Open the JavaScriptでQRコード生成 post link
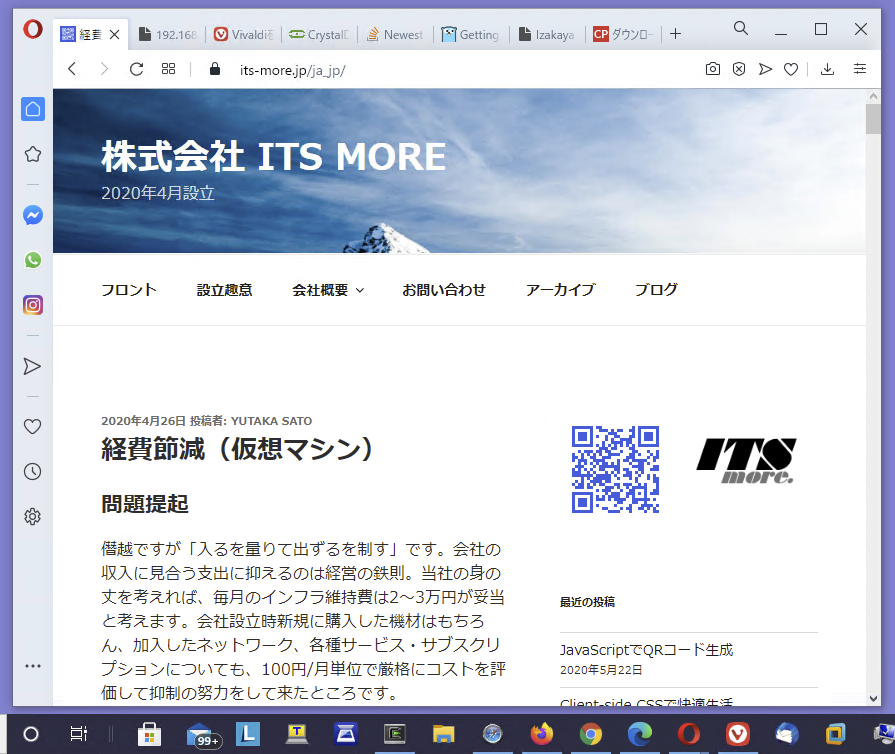Viewport: 895px width, 754px height. pos(646,650)
